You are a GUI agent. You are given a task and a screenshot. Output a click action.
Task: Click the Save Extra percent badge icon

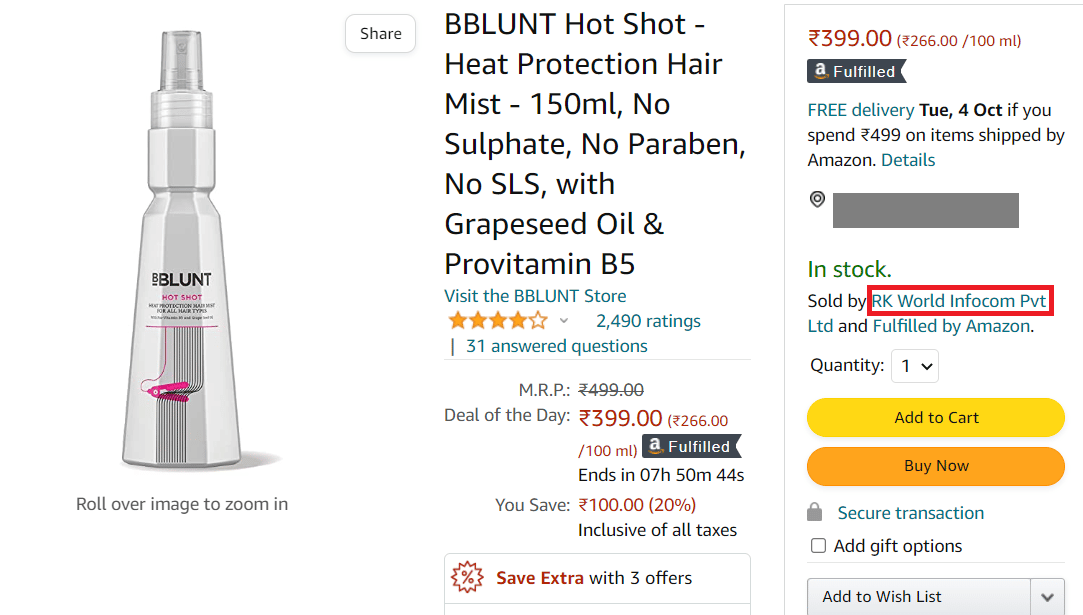coord(468,578)
